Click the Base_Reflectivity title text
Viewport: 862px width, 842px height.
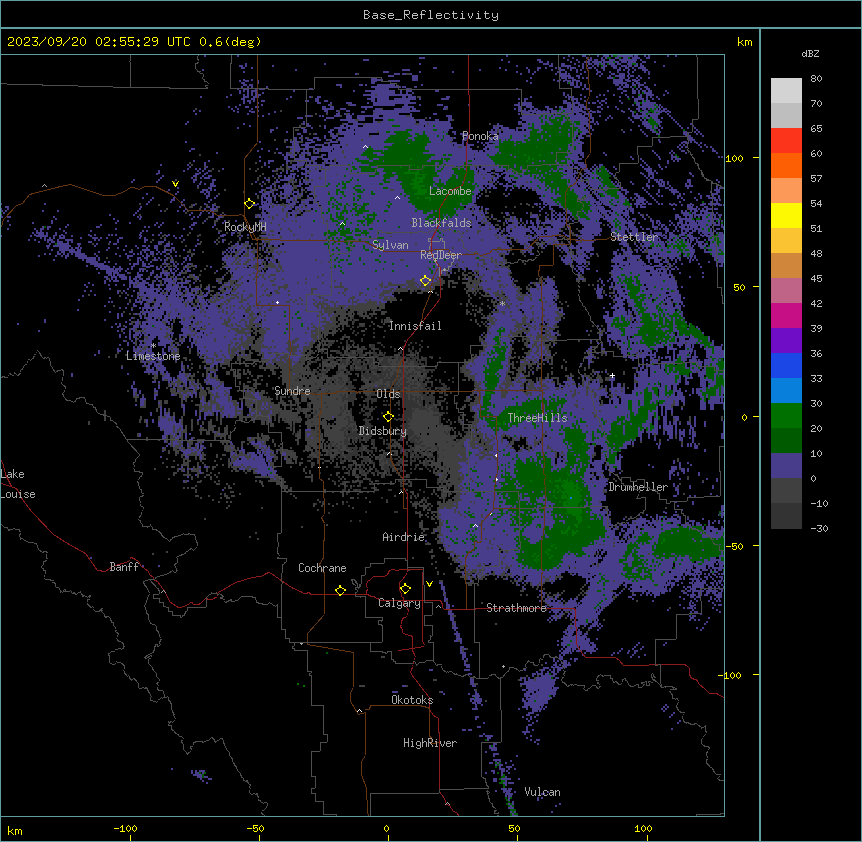coord(431,15)
